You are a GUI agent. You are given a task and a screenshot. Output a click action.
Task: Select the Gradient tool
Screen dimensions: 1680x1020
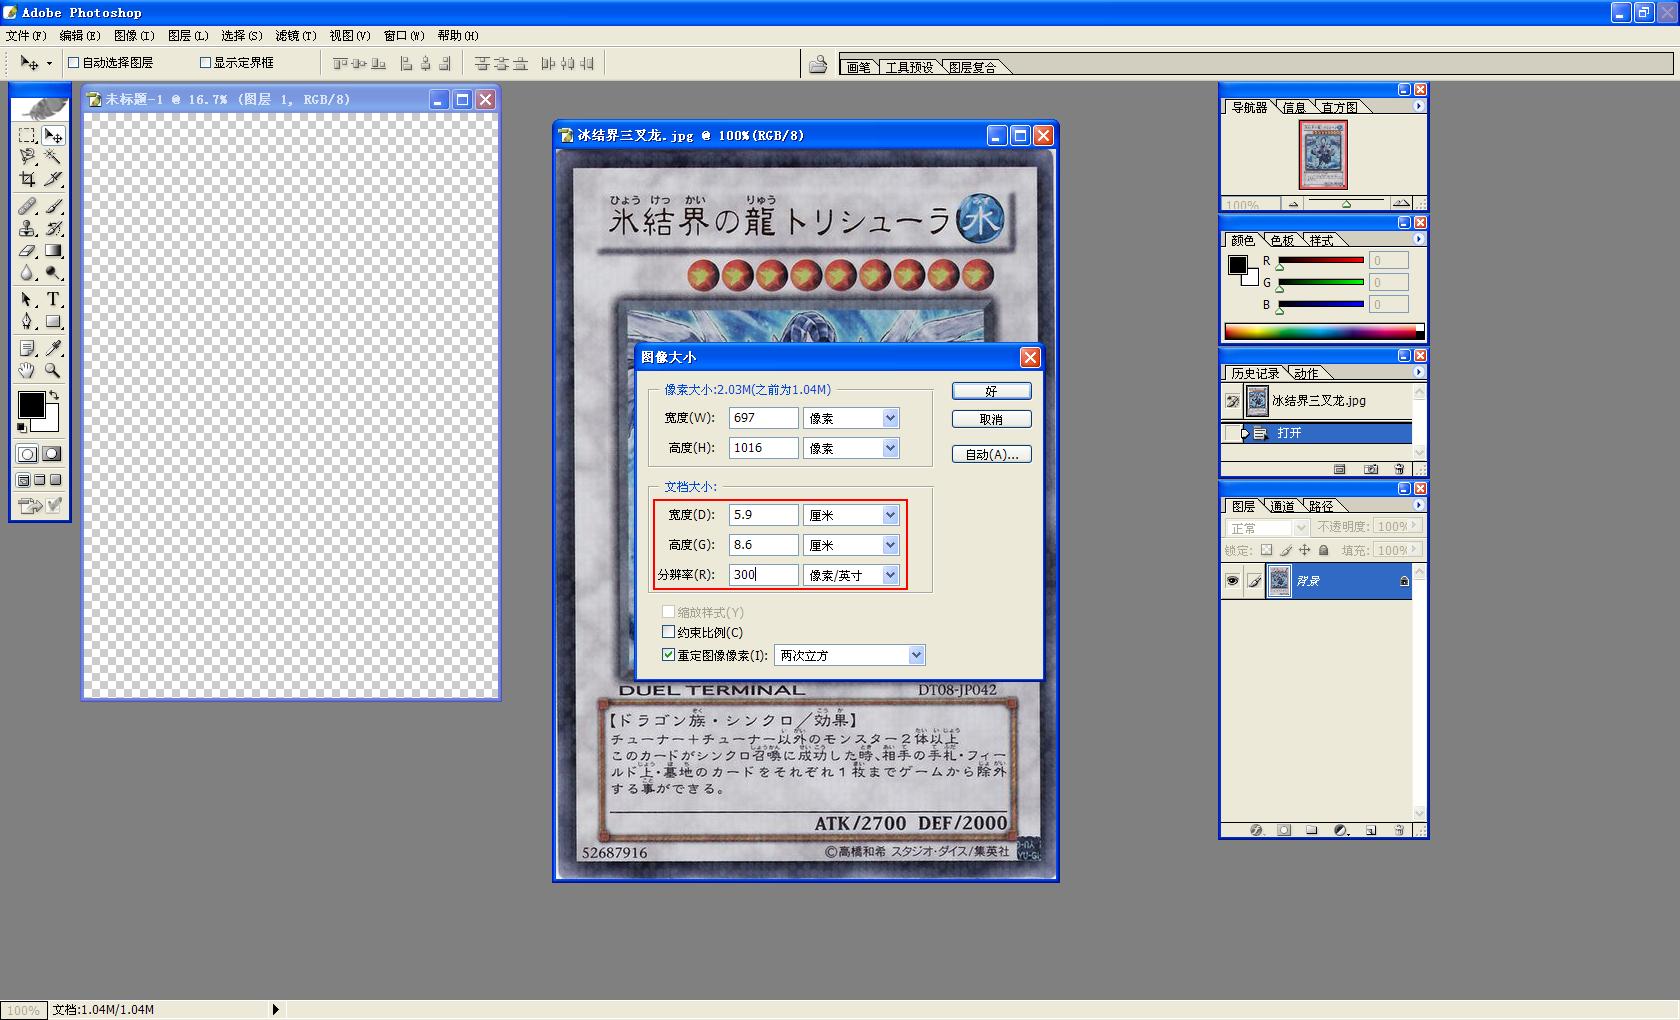click(53, 251)
